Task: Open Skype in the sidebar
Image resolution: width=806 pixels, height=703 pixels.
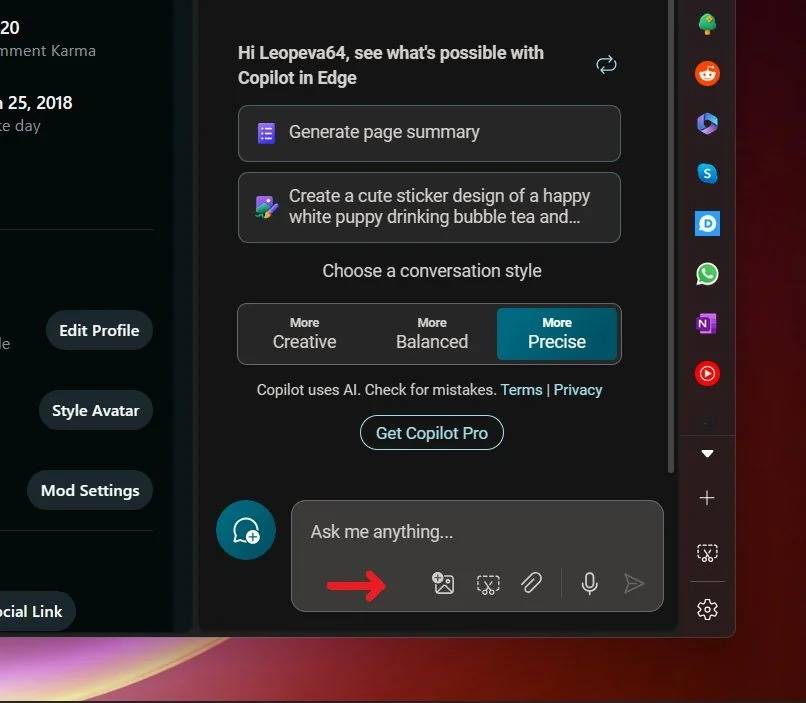Action: 707,173
